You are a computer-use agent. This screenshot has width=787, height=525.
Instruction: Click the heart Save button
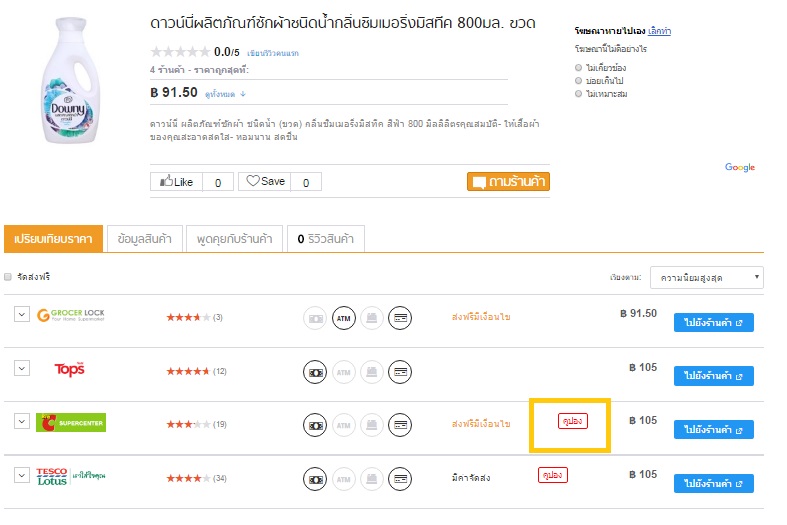coord(266,181)
